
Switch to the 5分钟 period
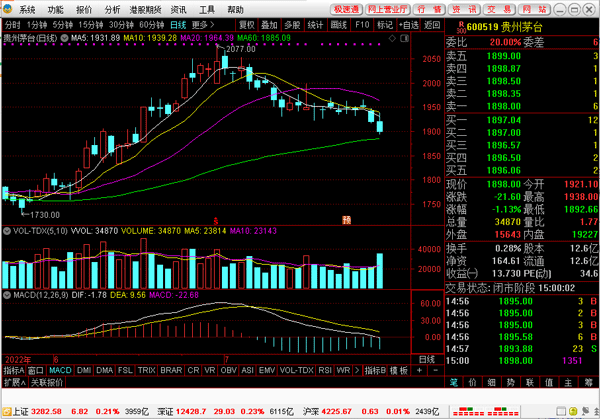pyautogui.click(x=63, y=25)
